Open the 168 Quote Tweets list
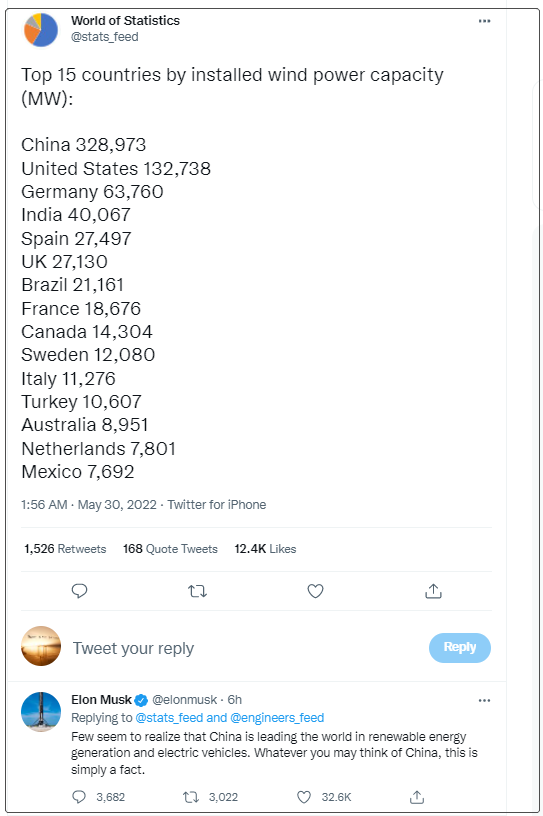 170,549
